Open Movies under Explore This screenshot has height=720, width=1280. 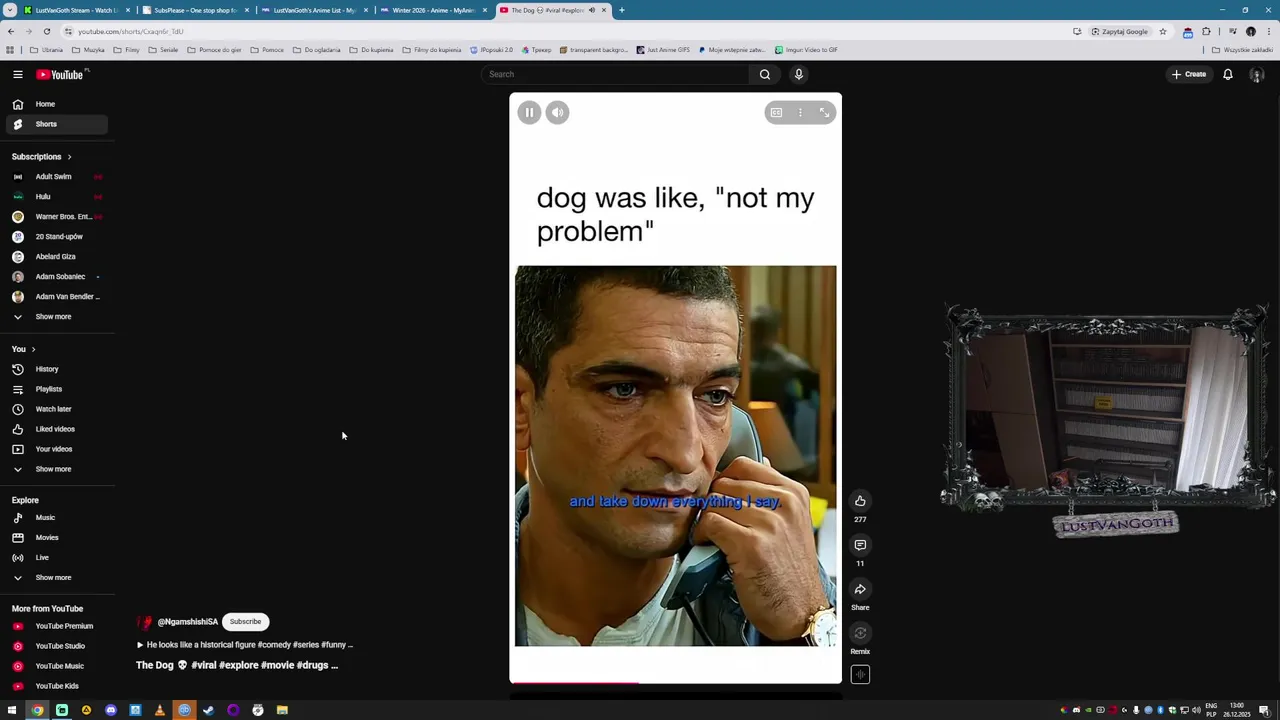[56, 537]
